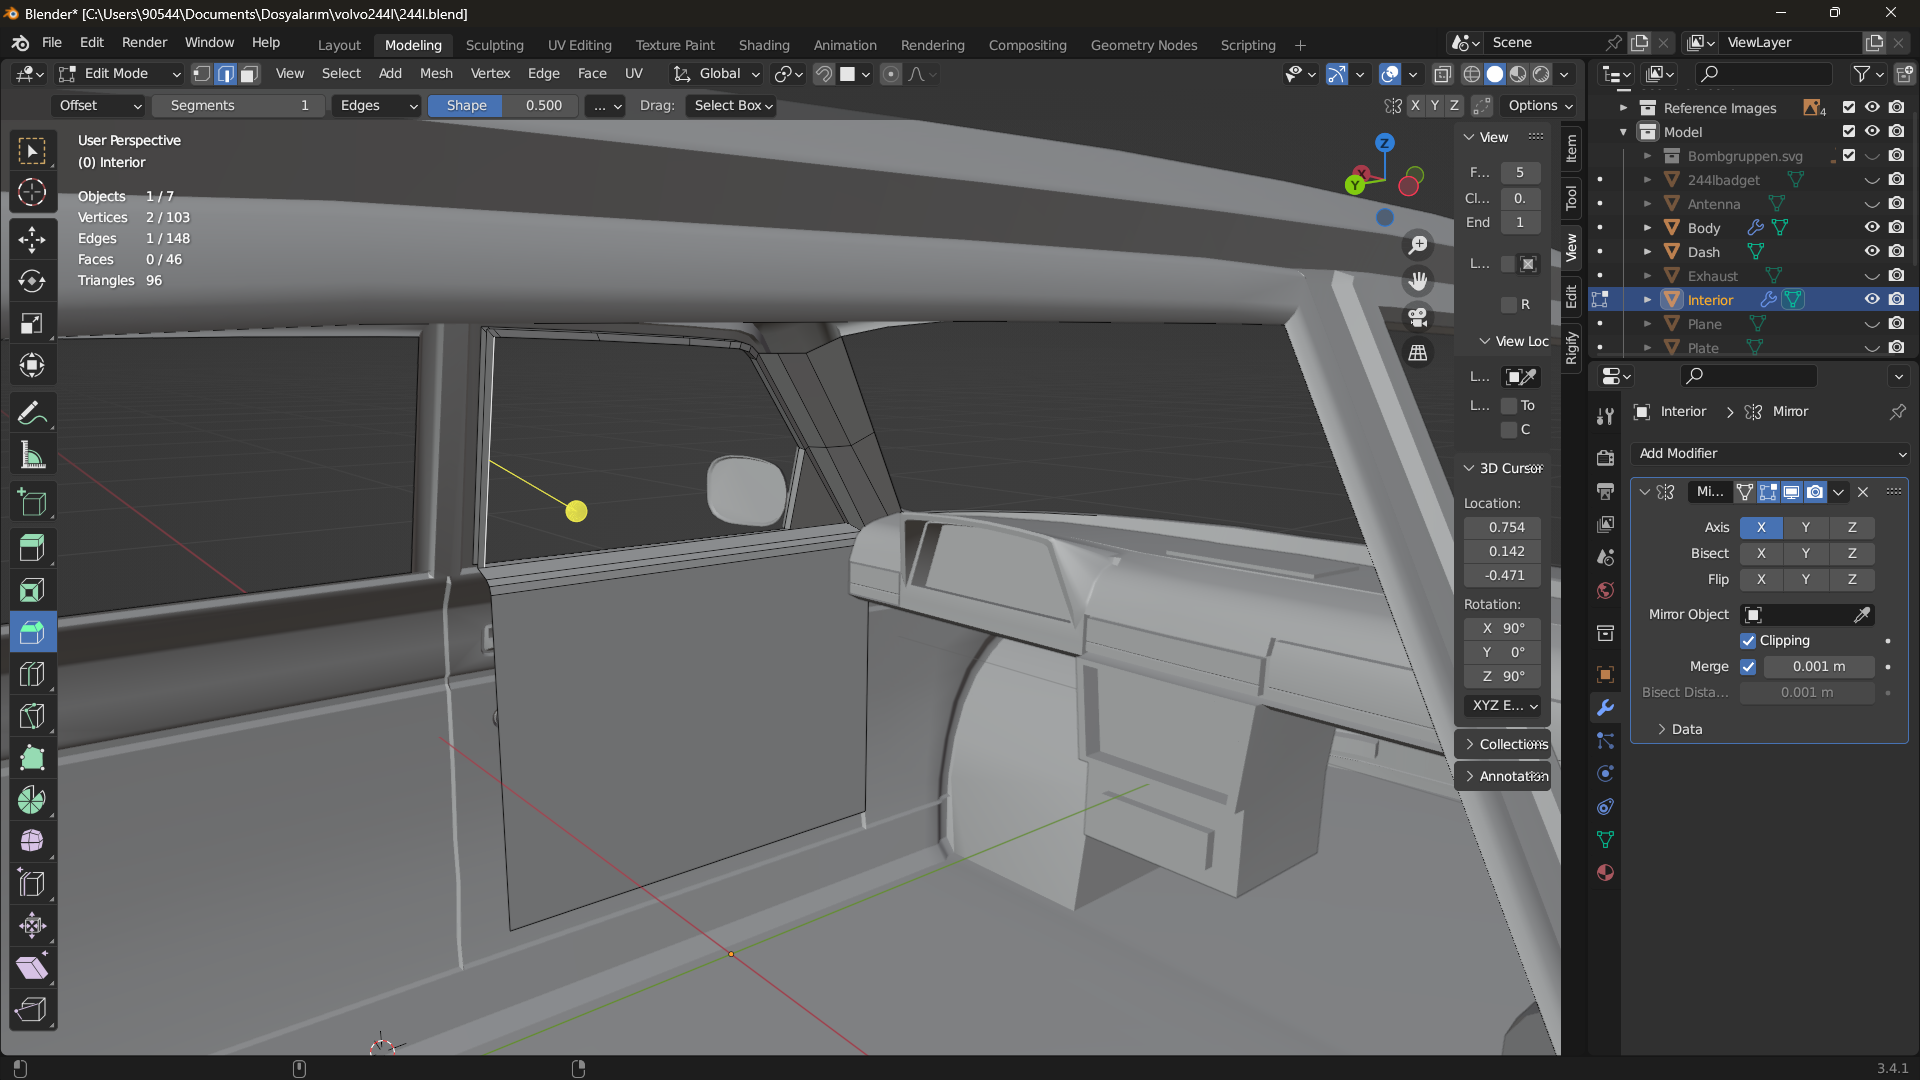Enable Y axis in Mirror modifier

tap(1805, 527)
